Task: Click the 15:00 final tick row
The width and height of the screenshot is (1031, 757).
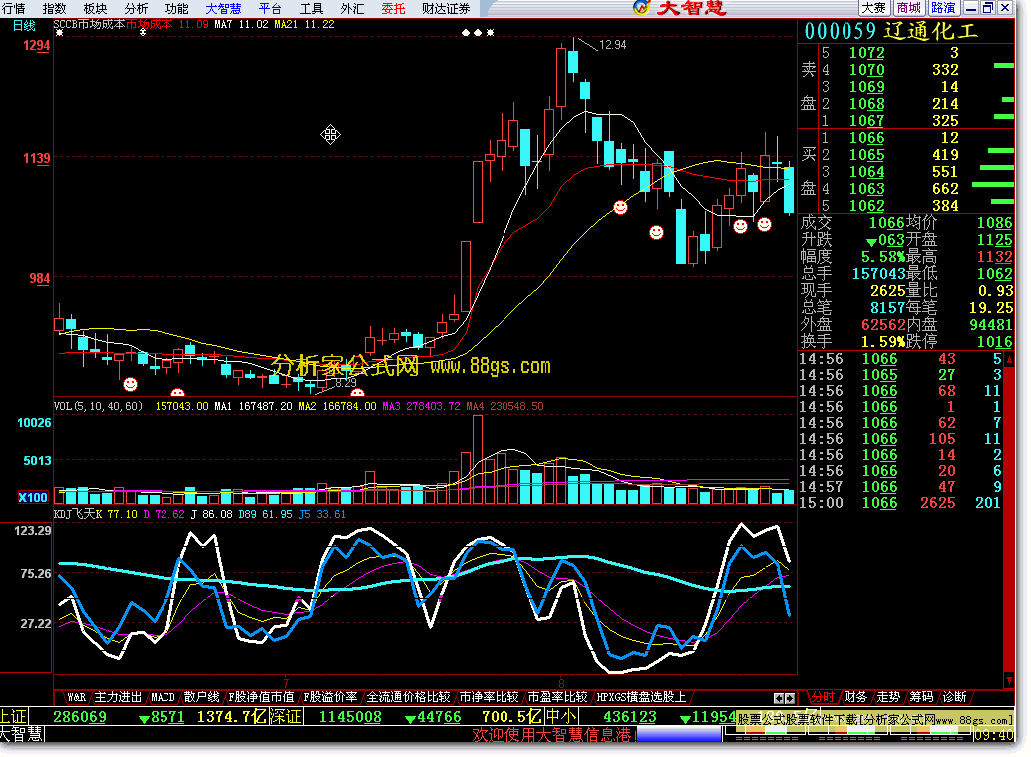Action: pyautogui.click(x=900, y=503)
